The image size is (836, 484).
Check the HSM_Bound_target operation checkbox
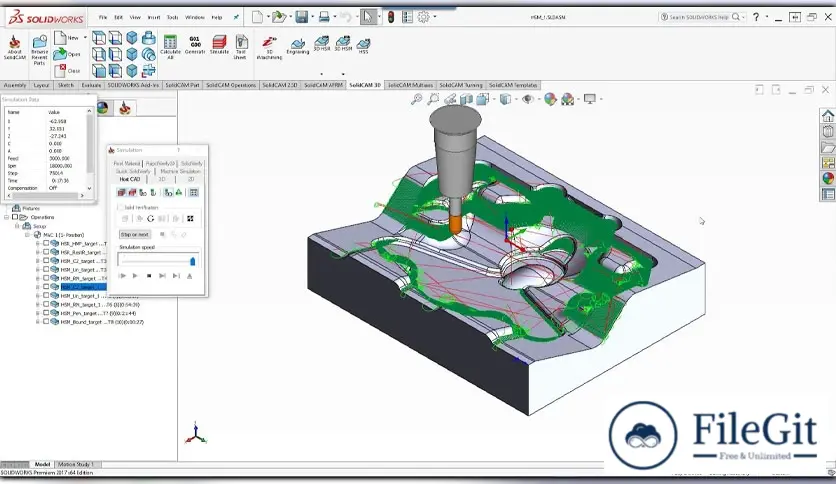tap(46, 321)
